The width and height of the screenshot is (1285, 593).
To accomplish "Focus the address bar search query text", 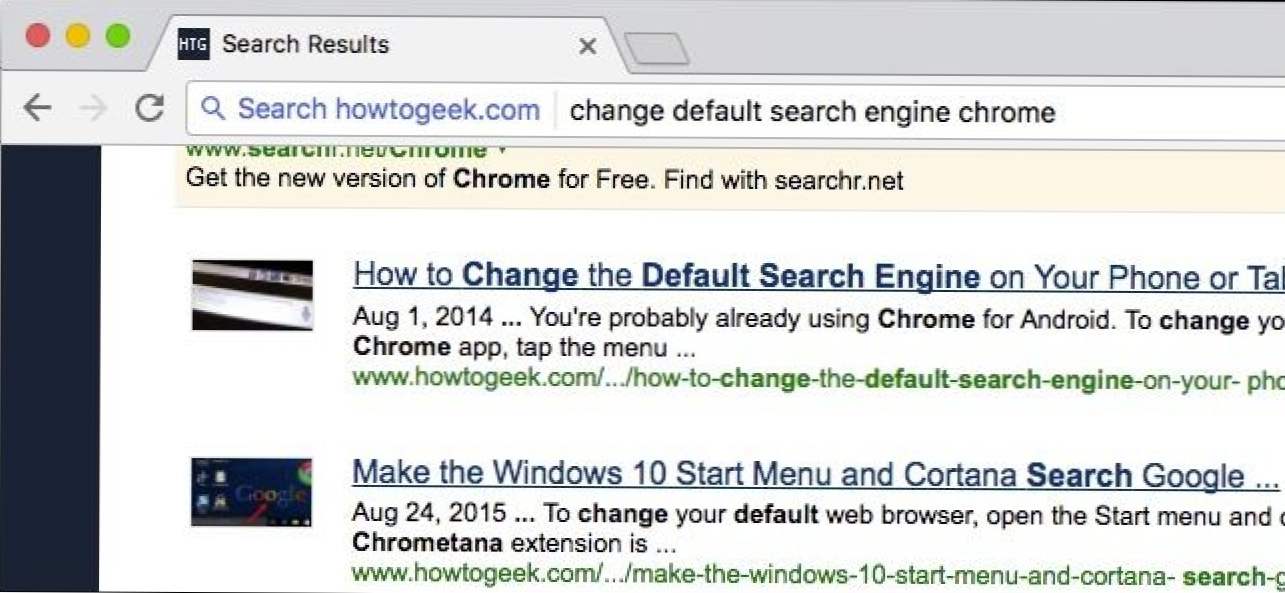I will coord(812,111).
